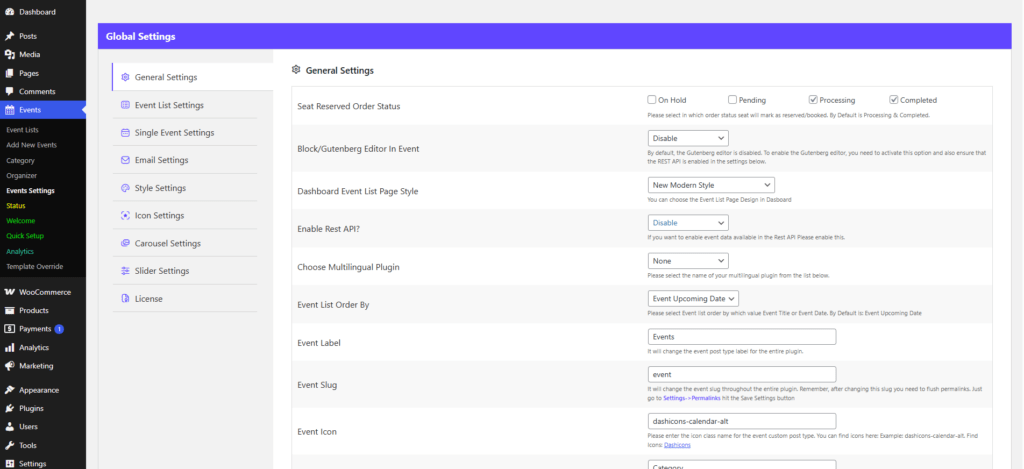1024x469 pixels.
Task: Check the On Hold order status
Action: pyautogui.click(x=652, y=100)
